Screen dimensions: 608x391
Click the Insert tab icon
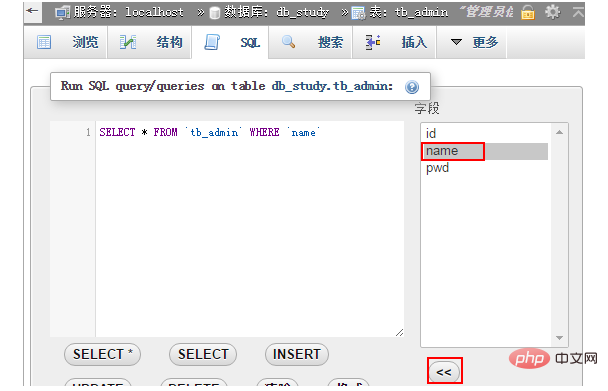373,42
